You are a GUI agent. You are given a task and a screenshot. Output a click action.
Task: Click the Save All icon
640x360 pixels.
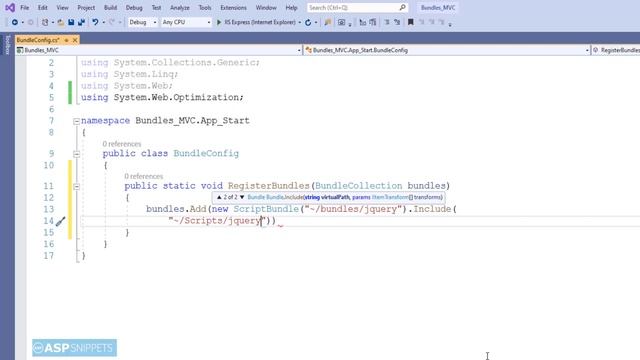81,22
